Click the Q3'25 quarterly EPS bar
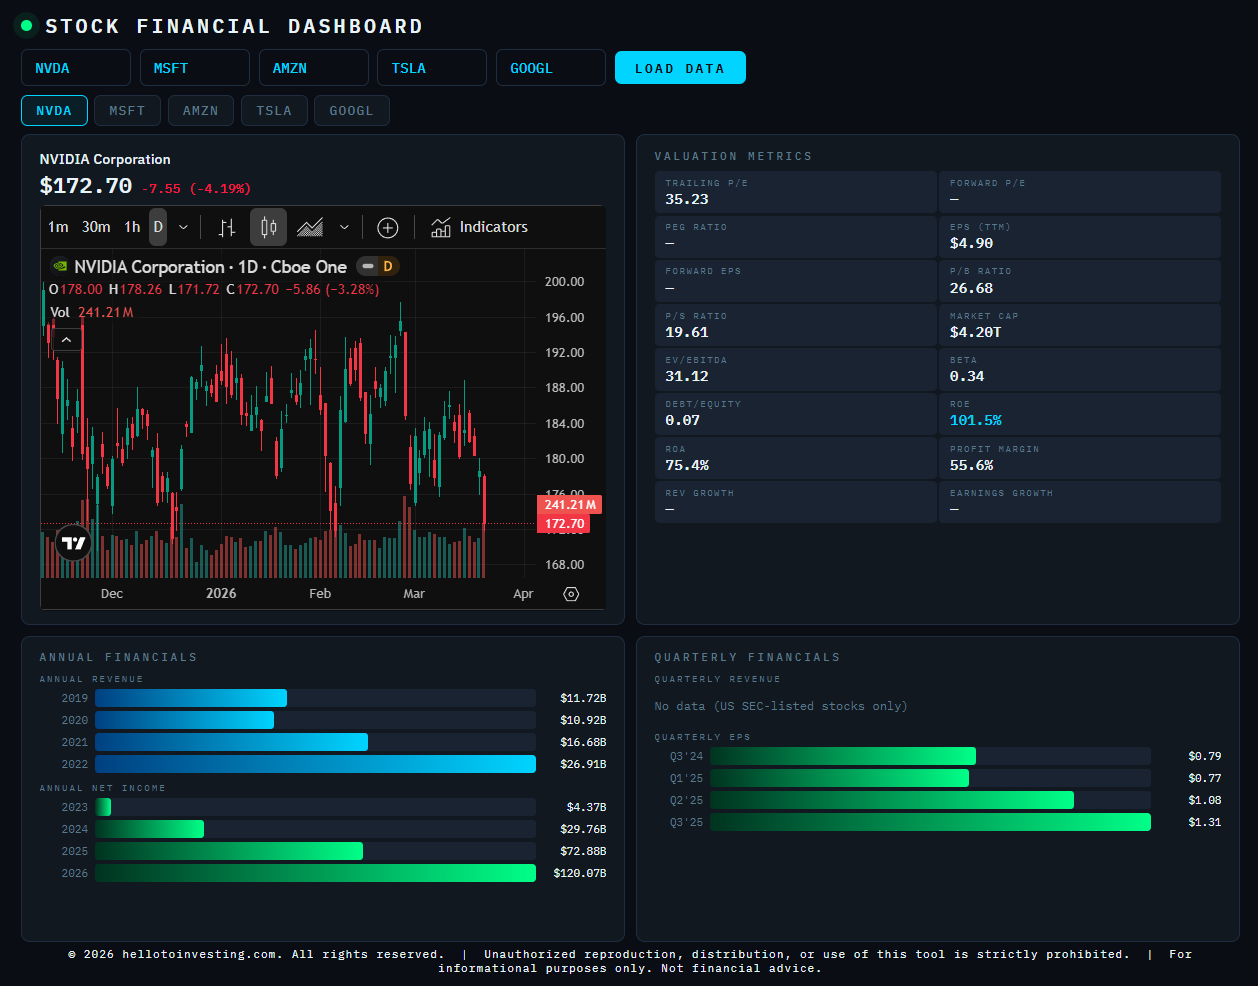The image size is (1258, 986). pos(930,822)
